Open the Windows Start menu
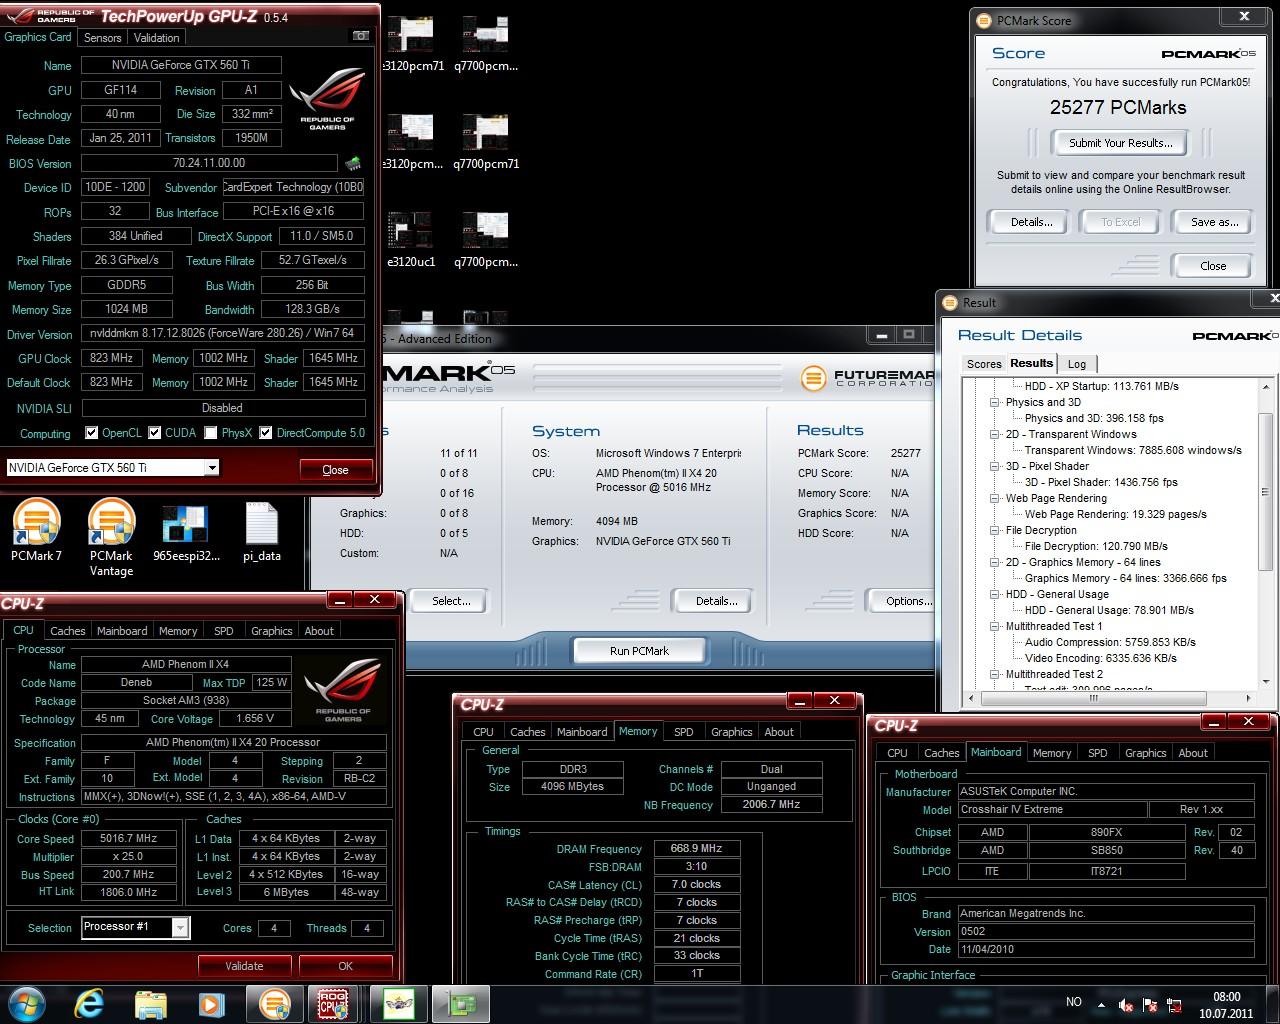1280x1024 pixels. (x=26, y=1003)
